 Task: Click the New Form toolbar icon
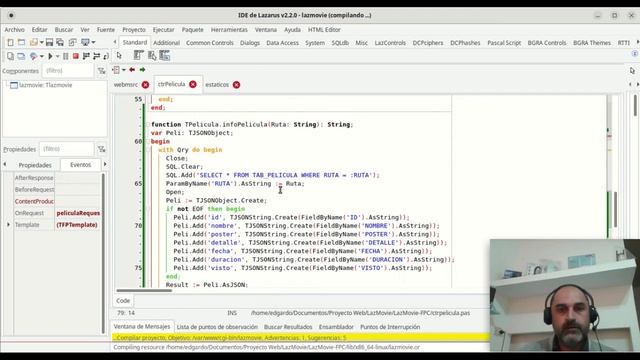(21, 42)
